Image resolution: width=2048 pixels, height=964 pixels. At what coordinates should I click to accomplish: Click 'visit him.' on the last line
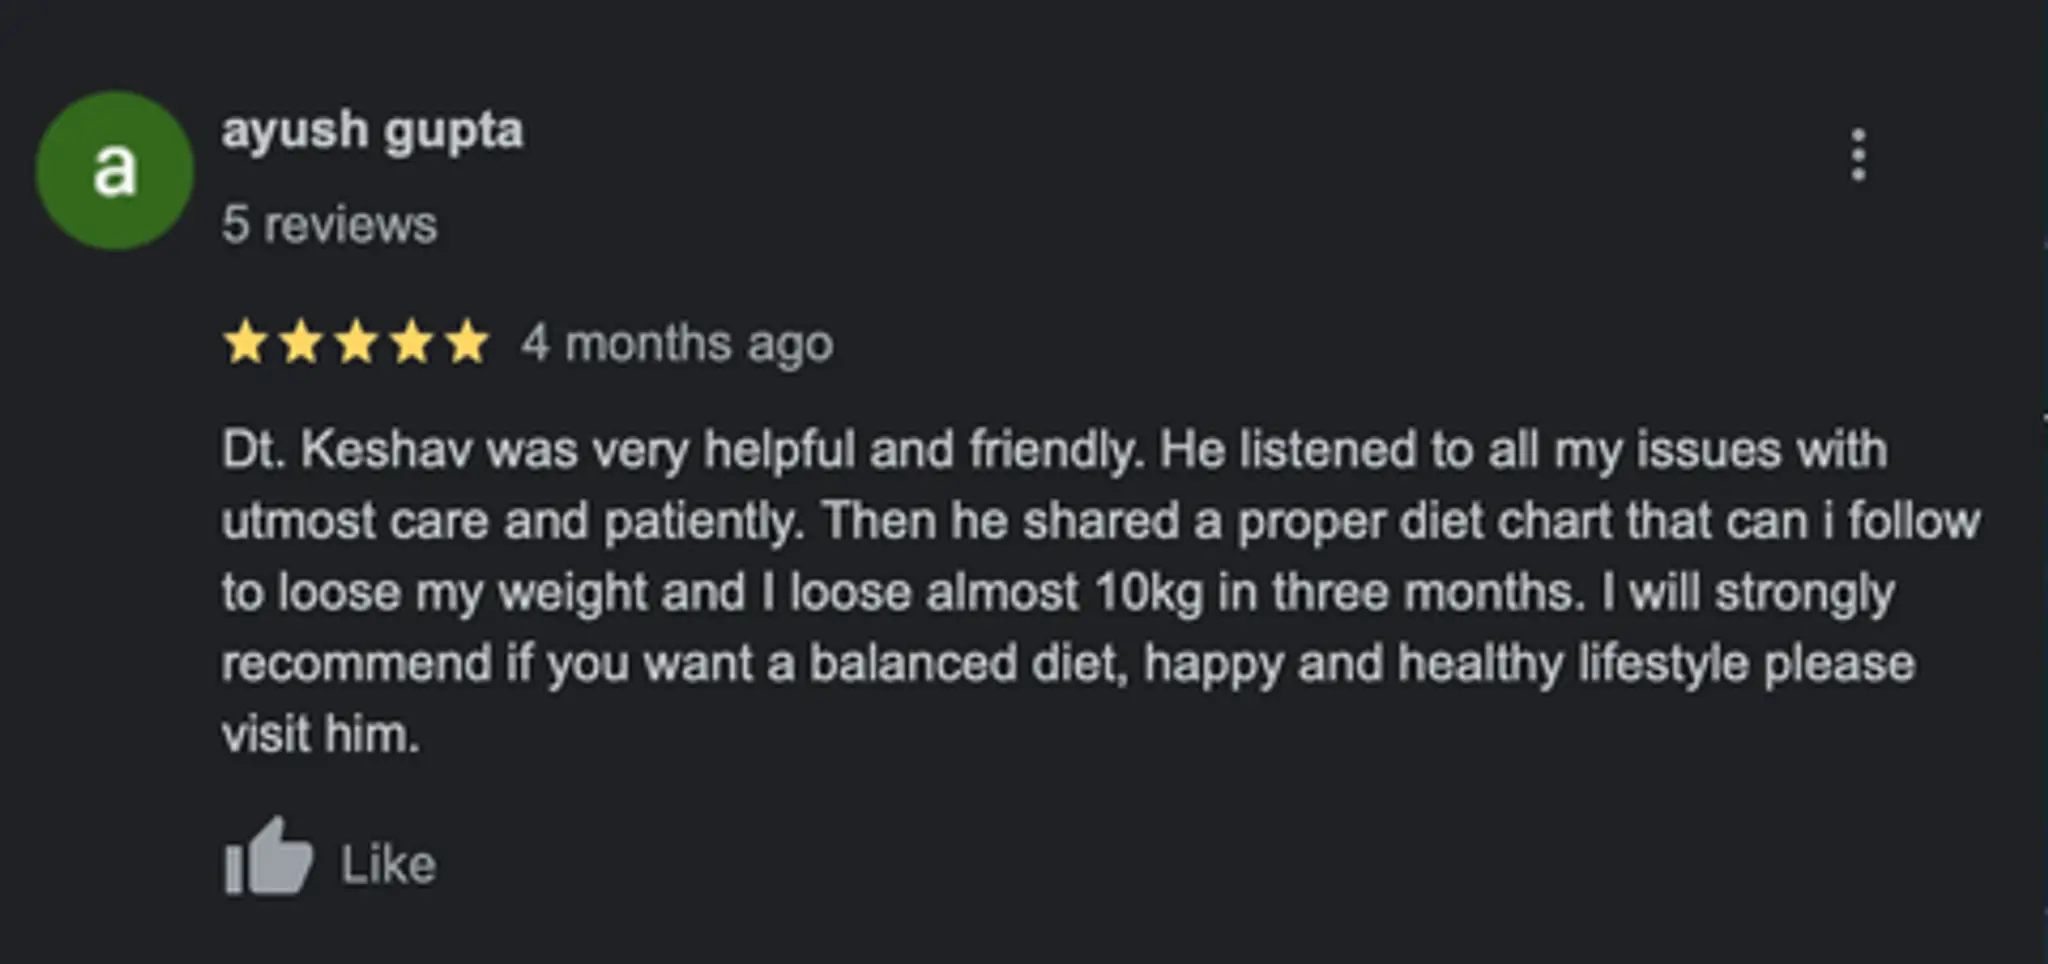tap(320, 734)
